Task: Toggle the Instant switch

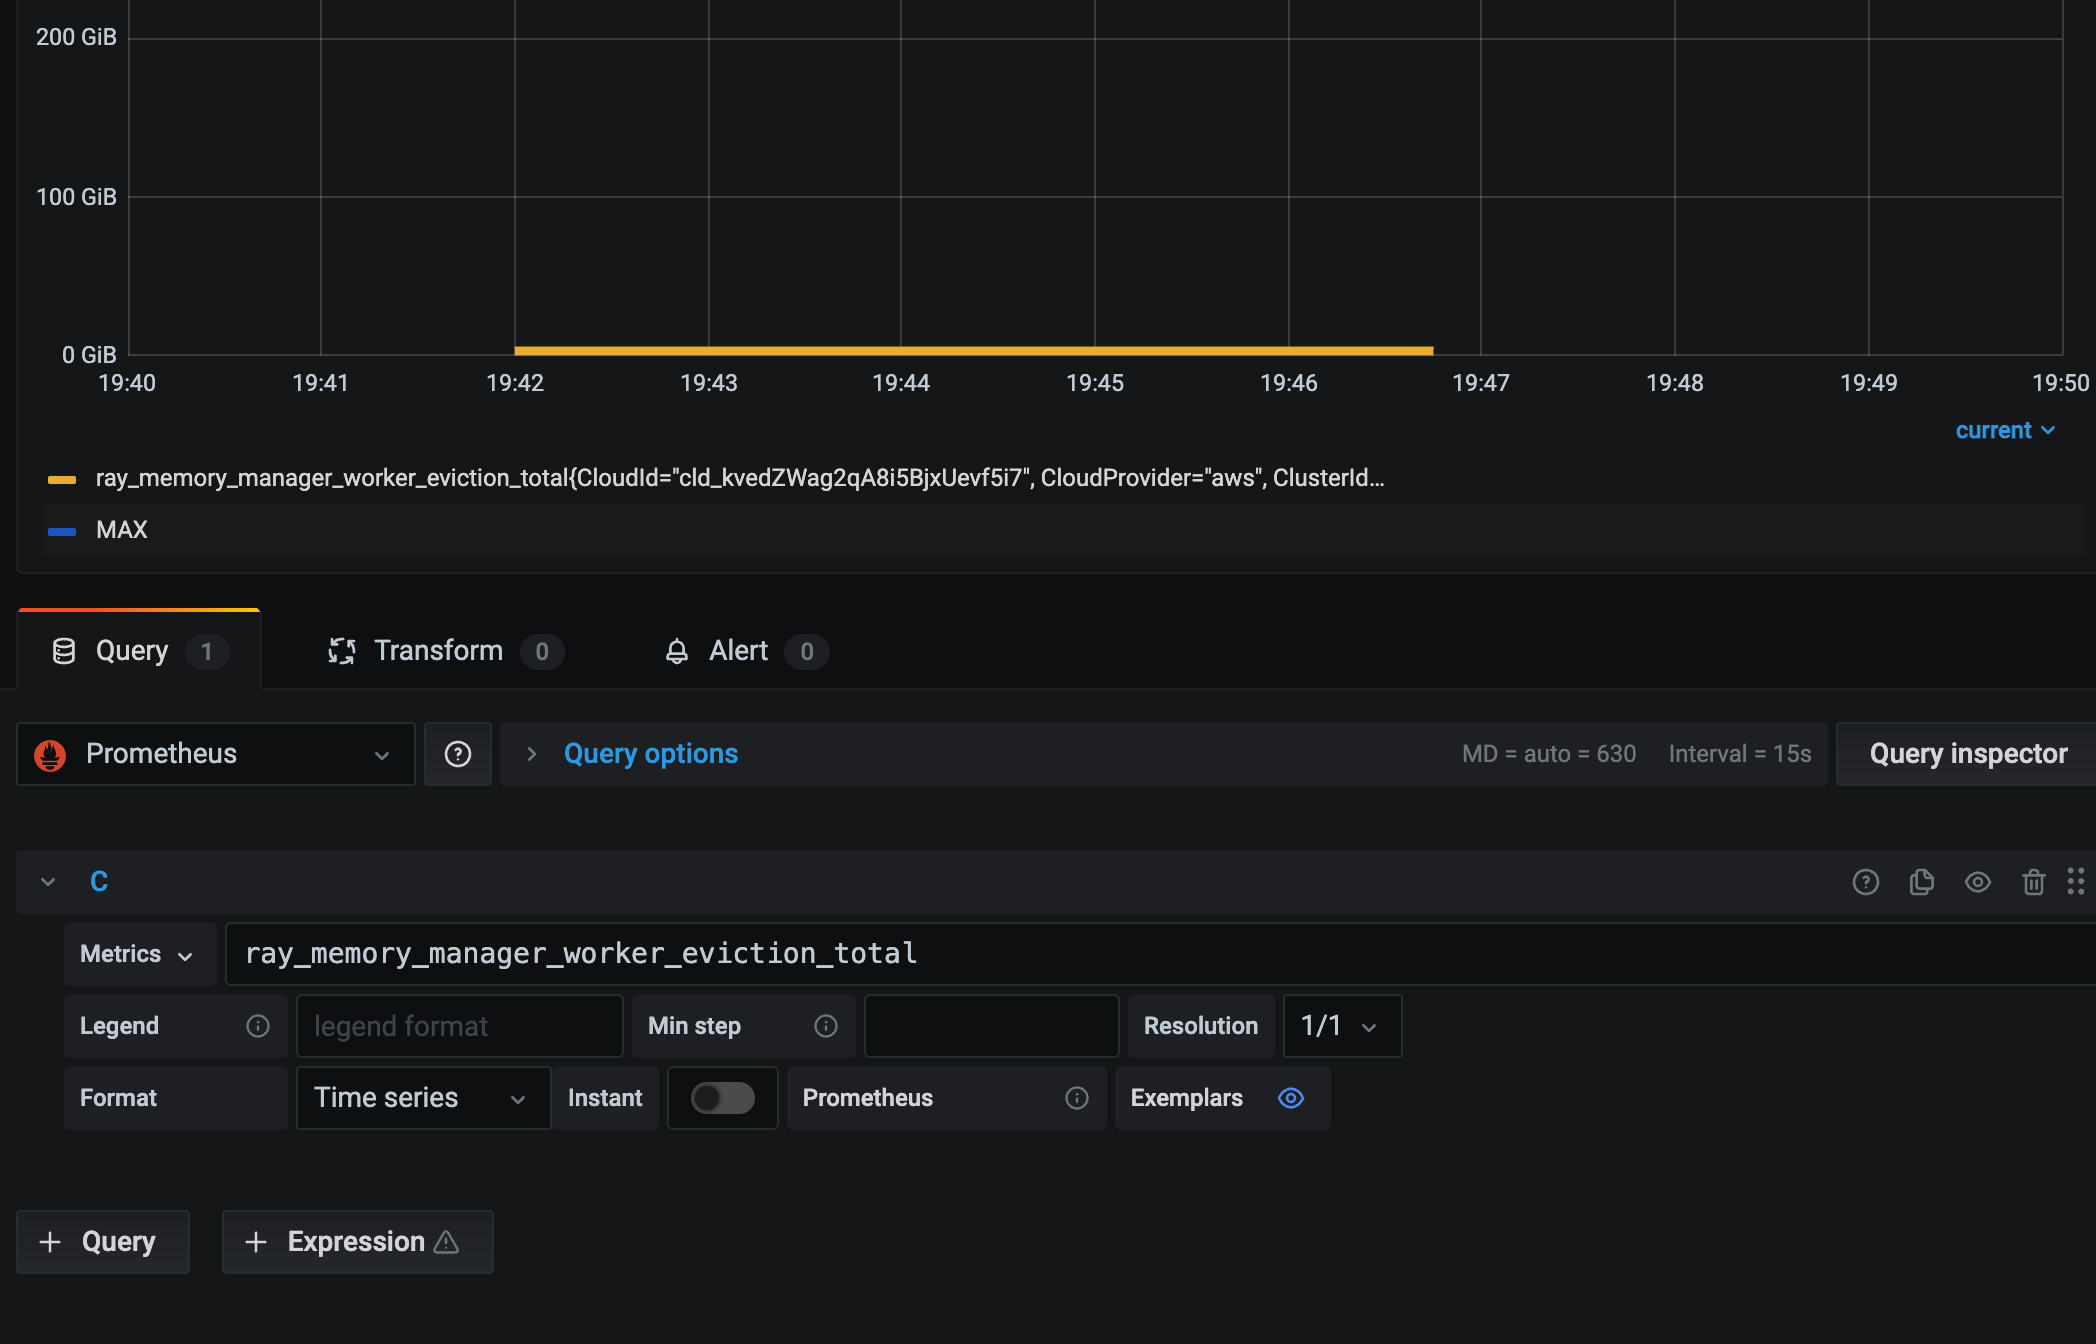Action: [723, 1098]
